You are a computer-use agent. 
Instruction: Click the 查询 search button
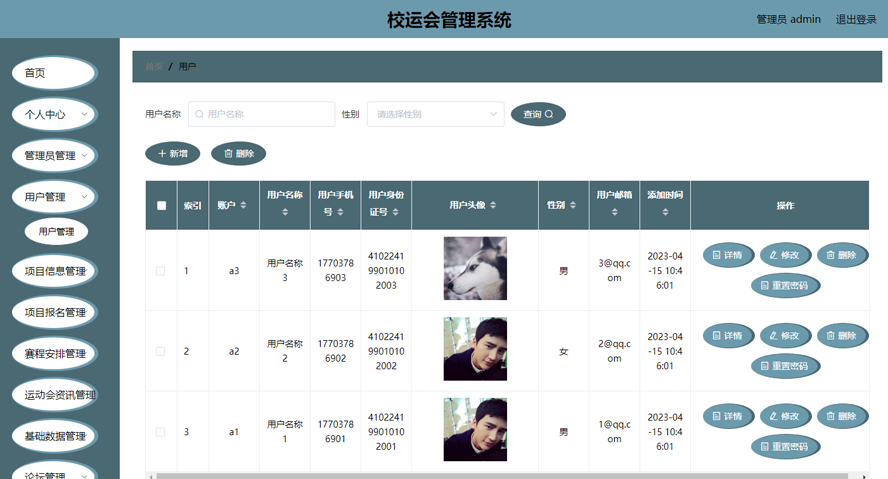tap(538, 114)
